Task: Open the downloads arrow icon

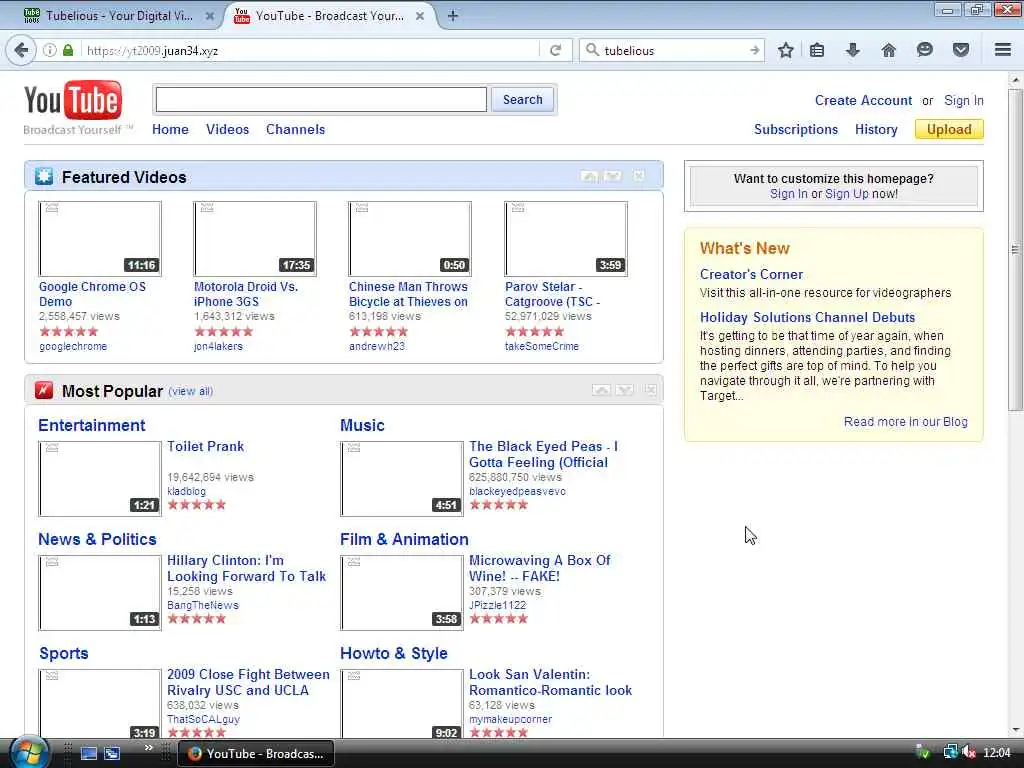Action: pos(852,50)
